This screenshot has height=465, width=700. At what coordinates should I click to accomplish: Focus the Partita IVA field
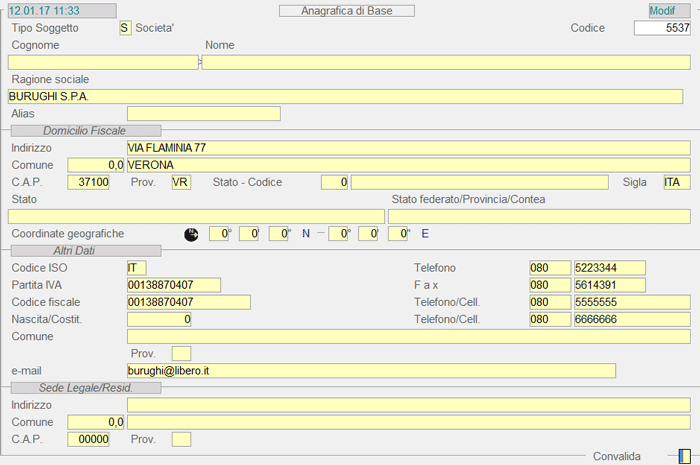(x=174, y=285)
